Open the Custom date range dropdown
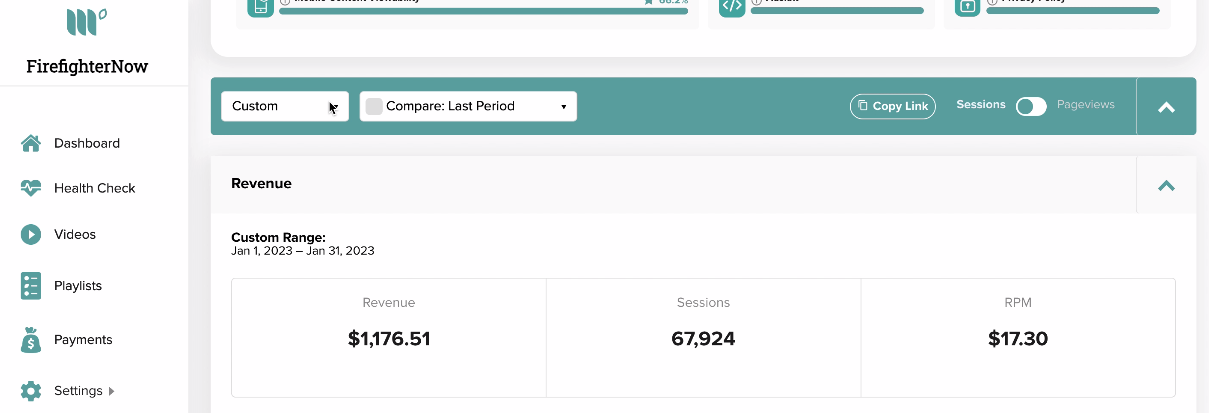Image resolution: width=1209 pixels, height=413 pixels. pos(285,106)
